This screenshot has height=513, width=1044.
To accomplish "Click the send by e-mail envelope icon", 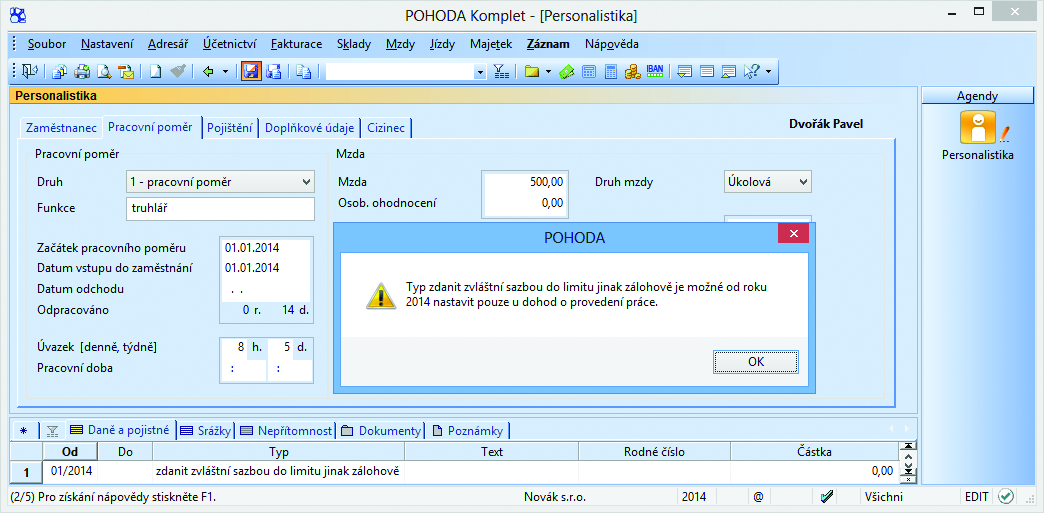I will 127,71.
